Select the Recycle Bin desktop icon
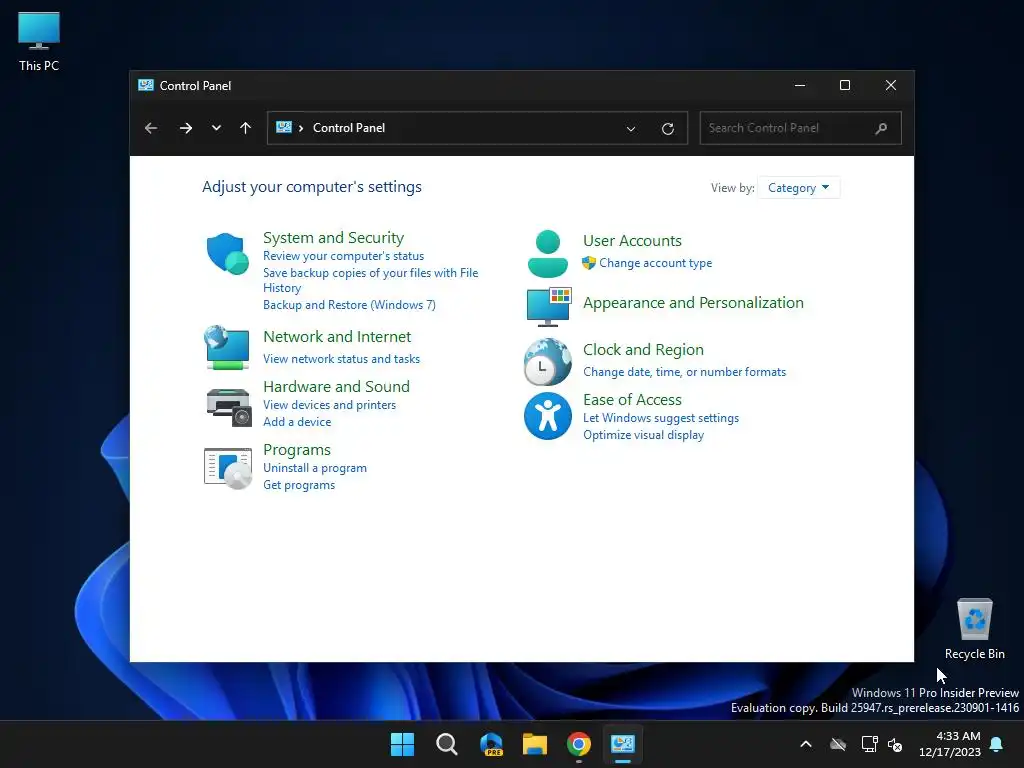 click(x=974, y=628)
